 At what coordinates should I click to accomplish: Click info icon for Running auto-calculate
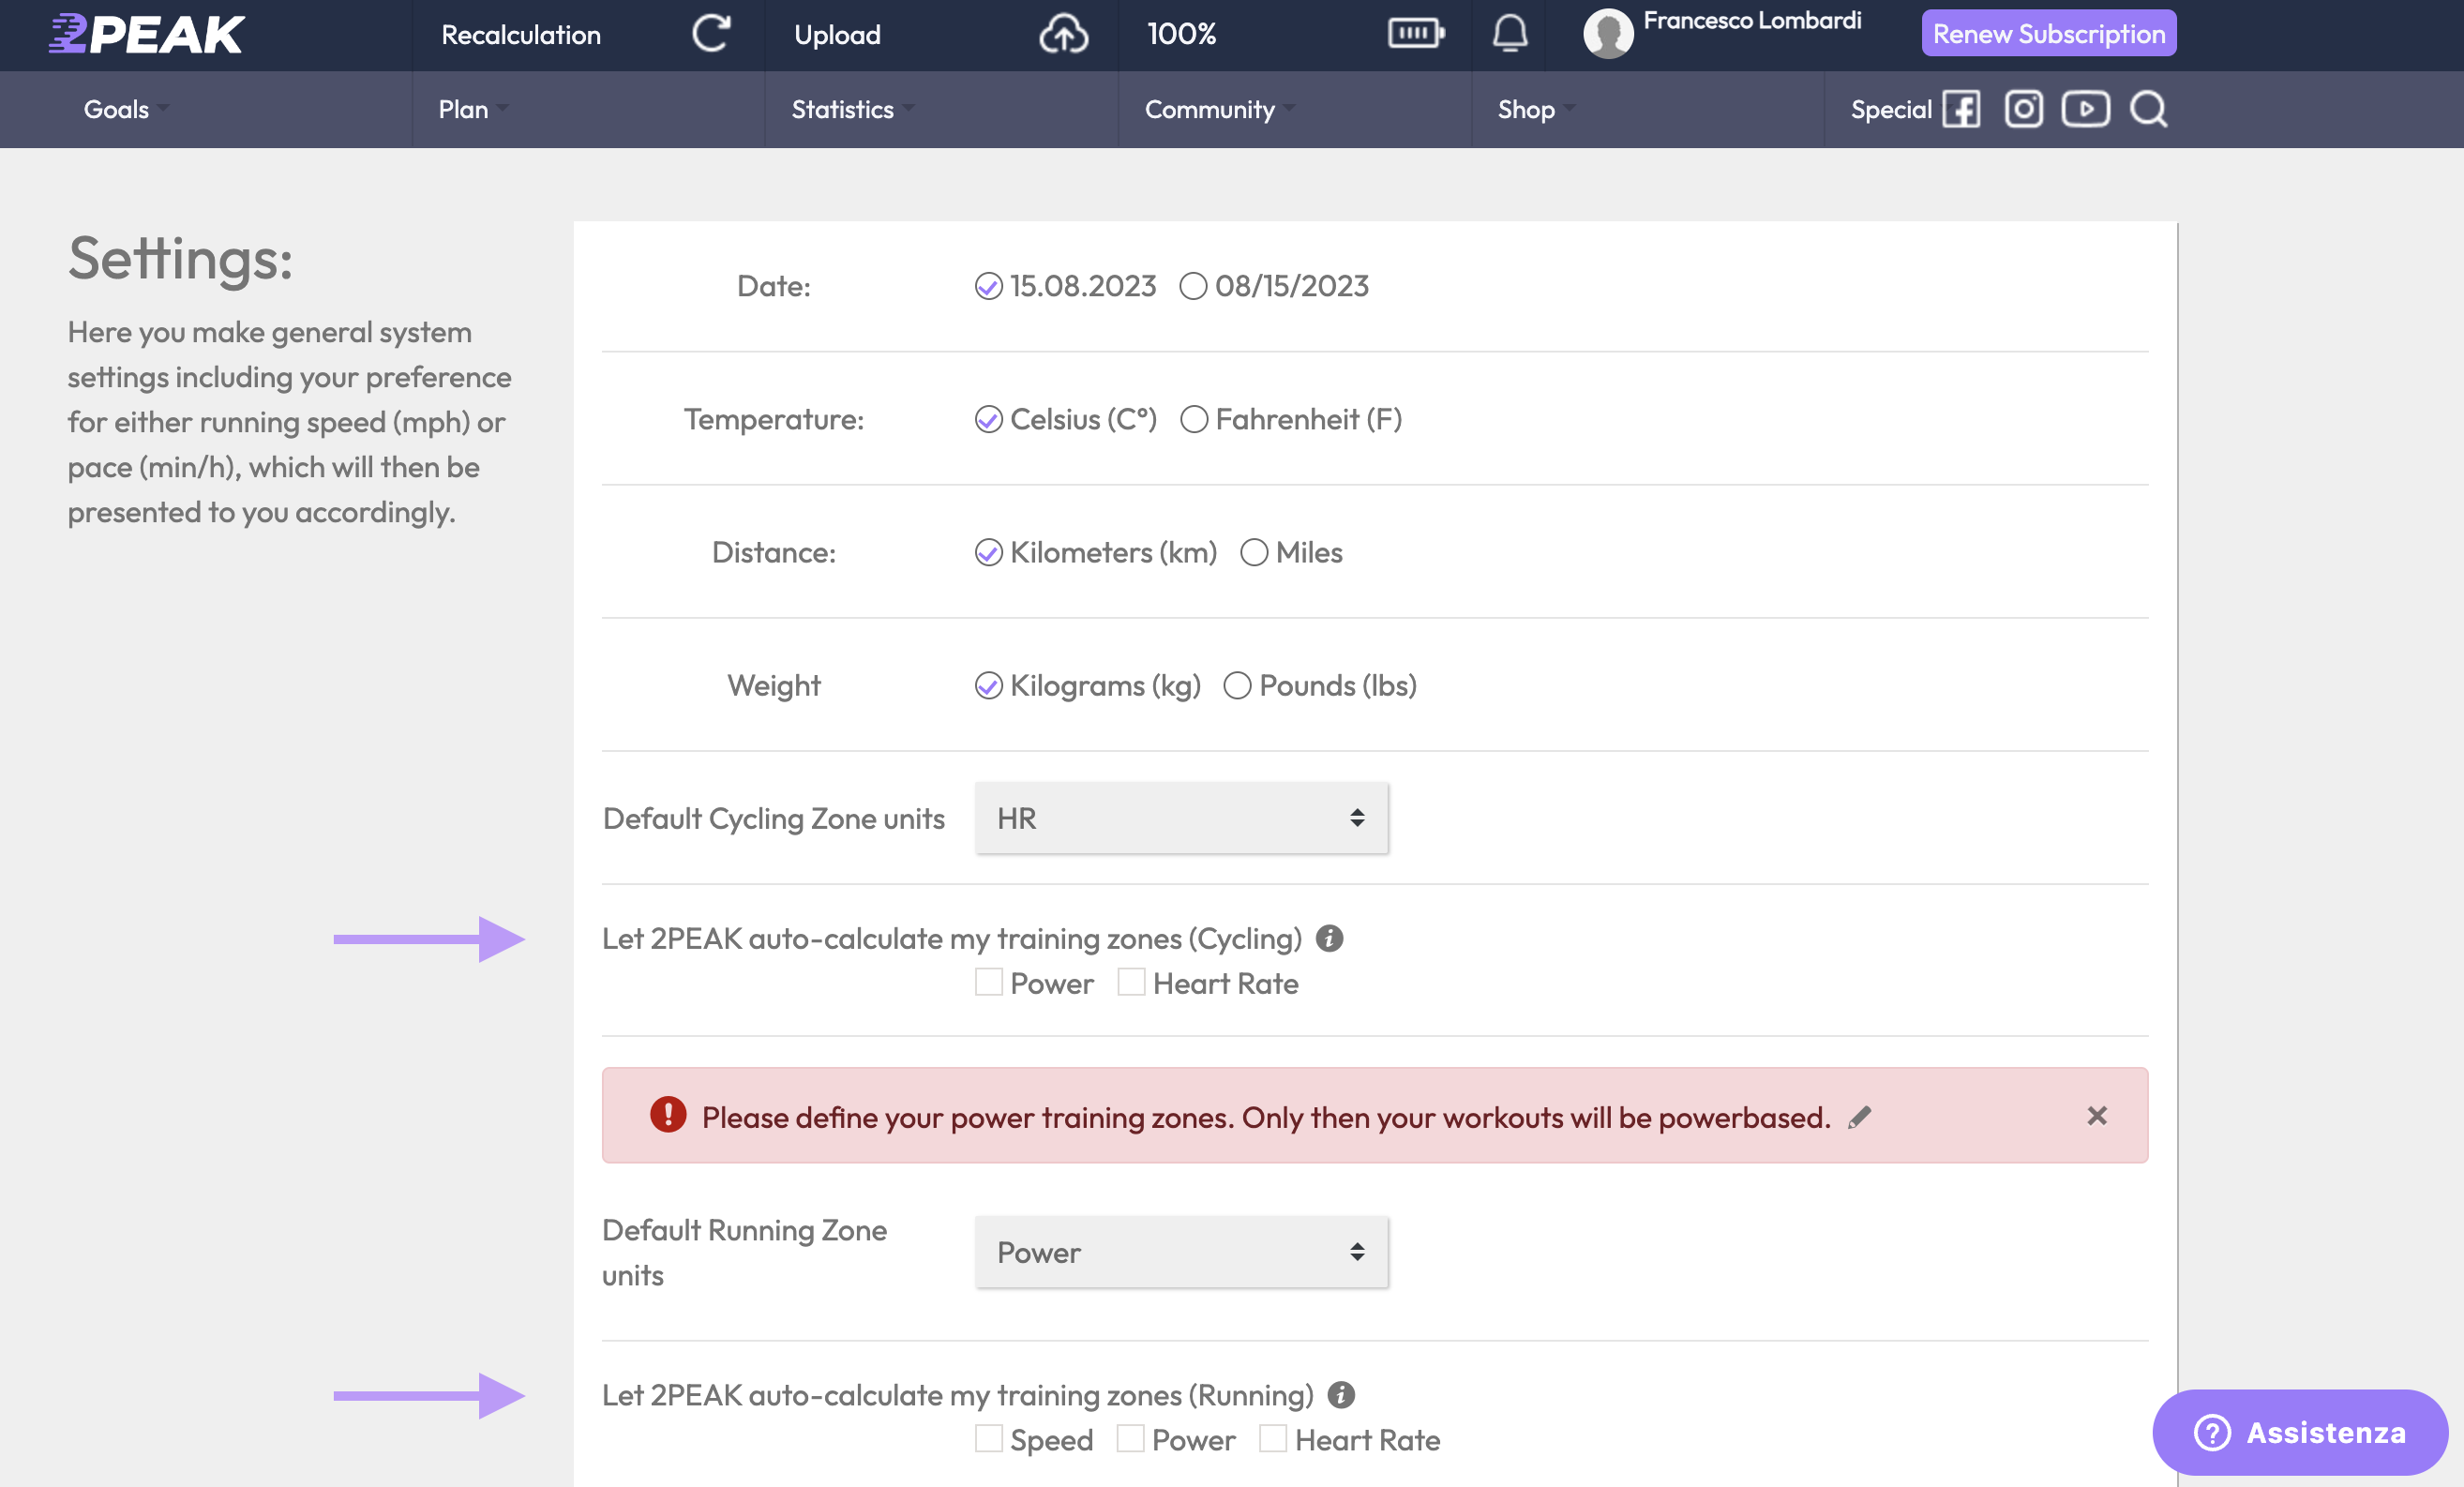[x=1341, y=1395]
